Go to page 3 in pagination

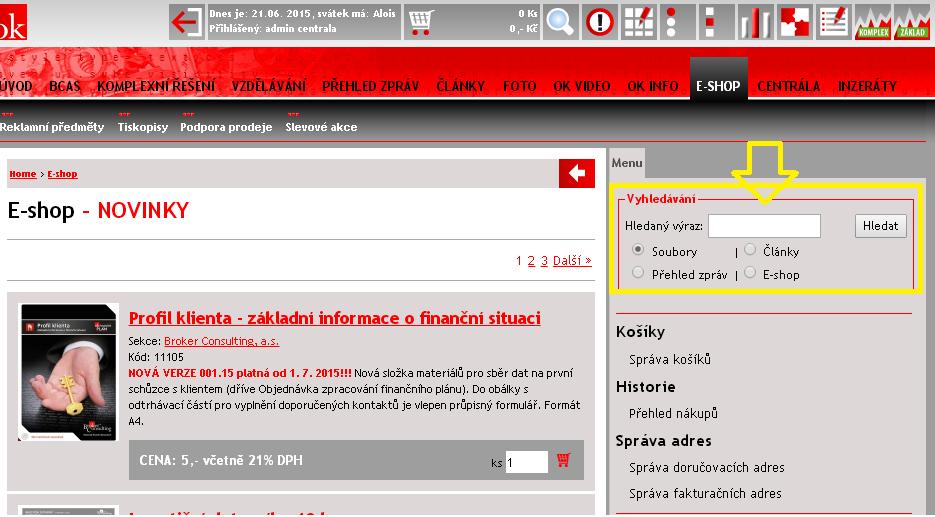click(544, 261)
